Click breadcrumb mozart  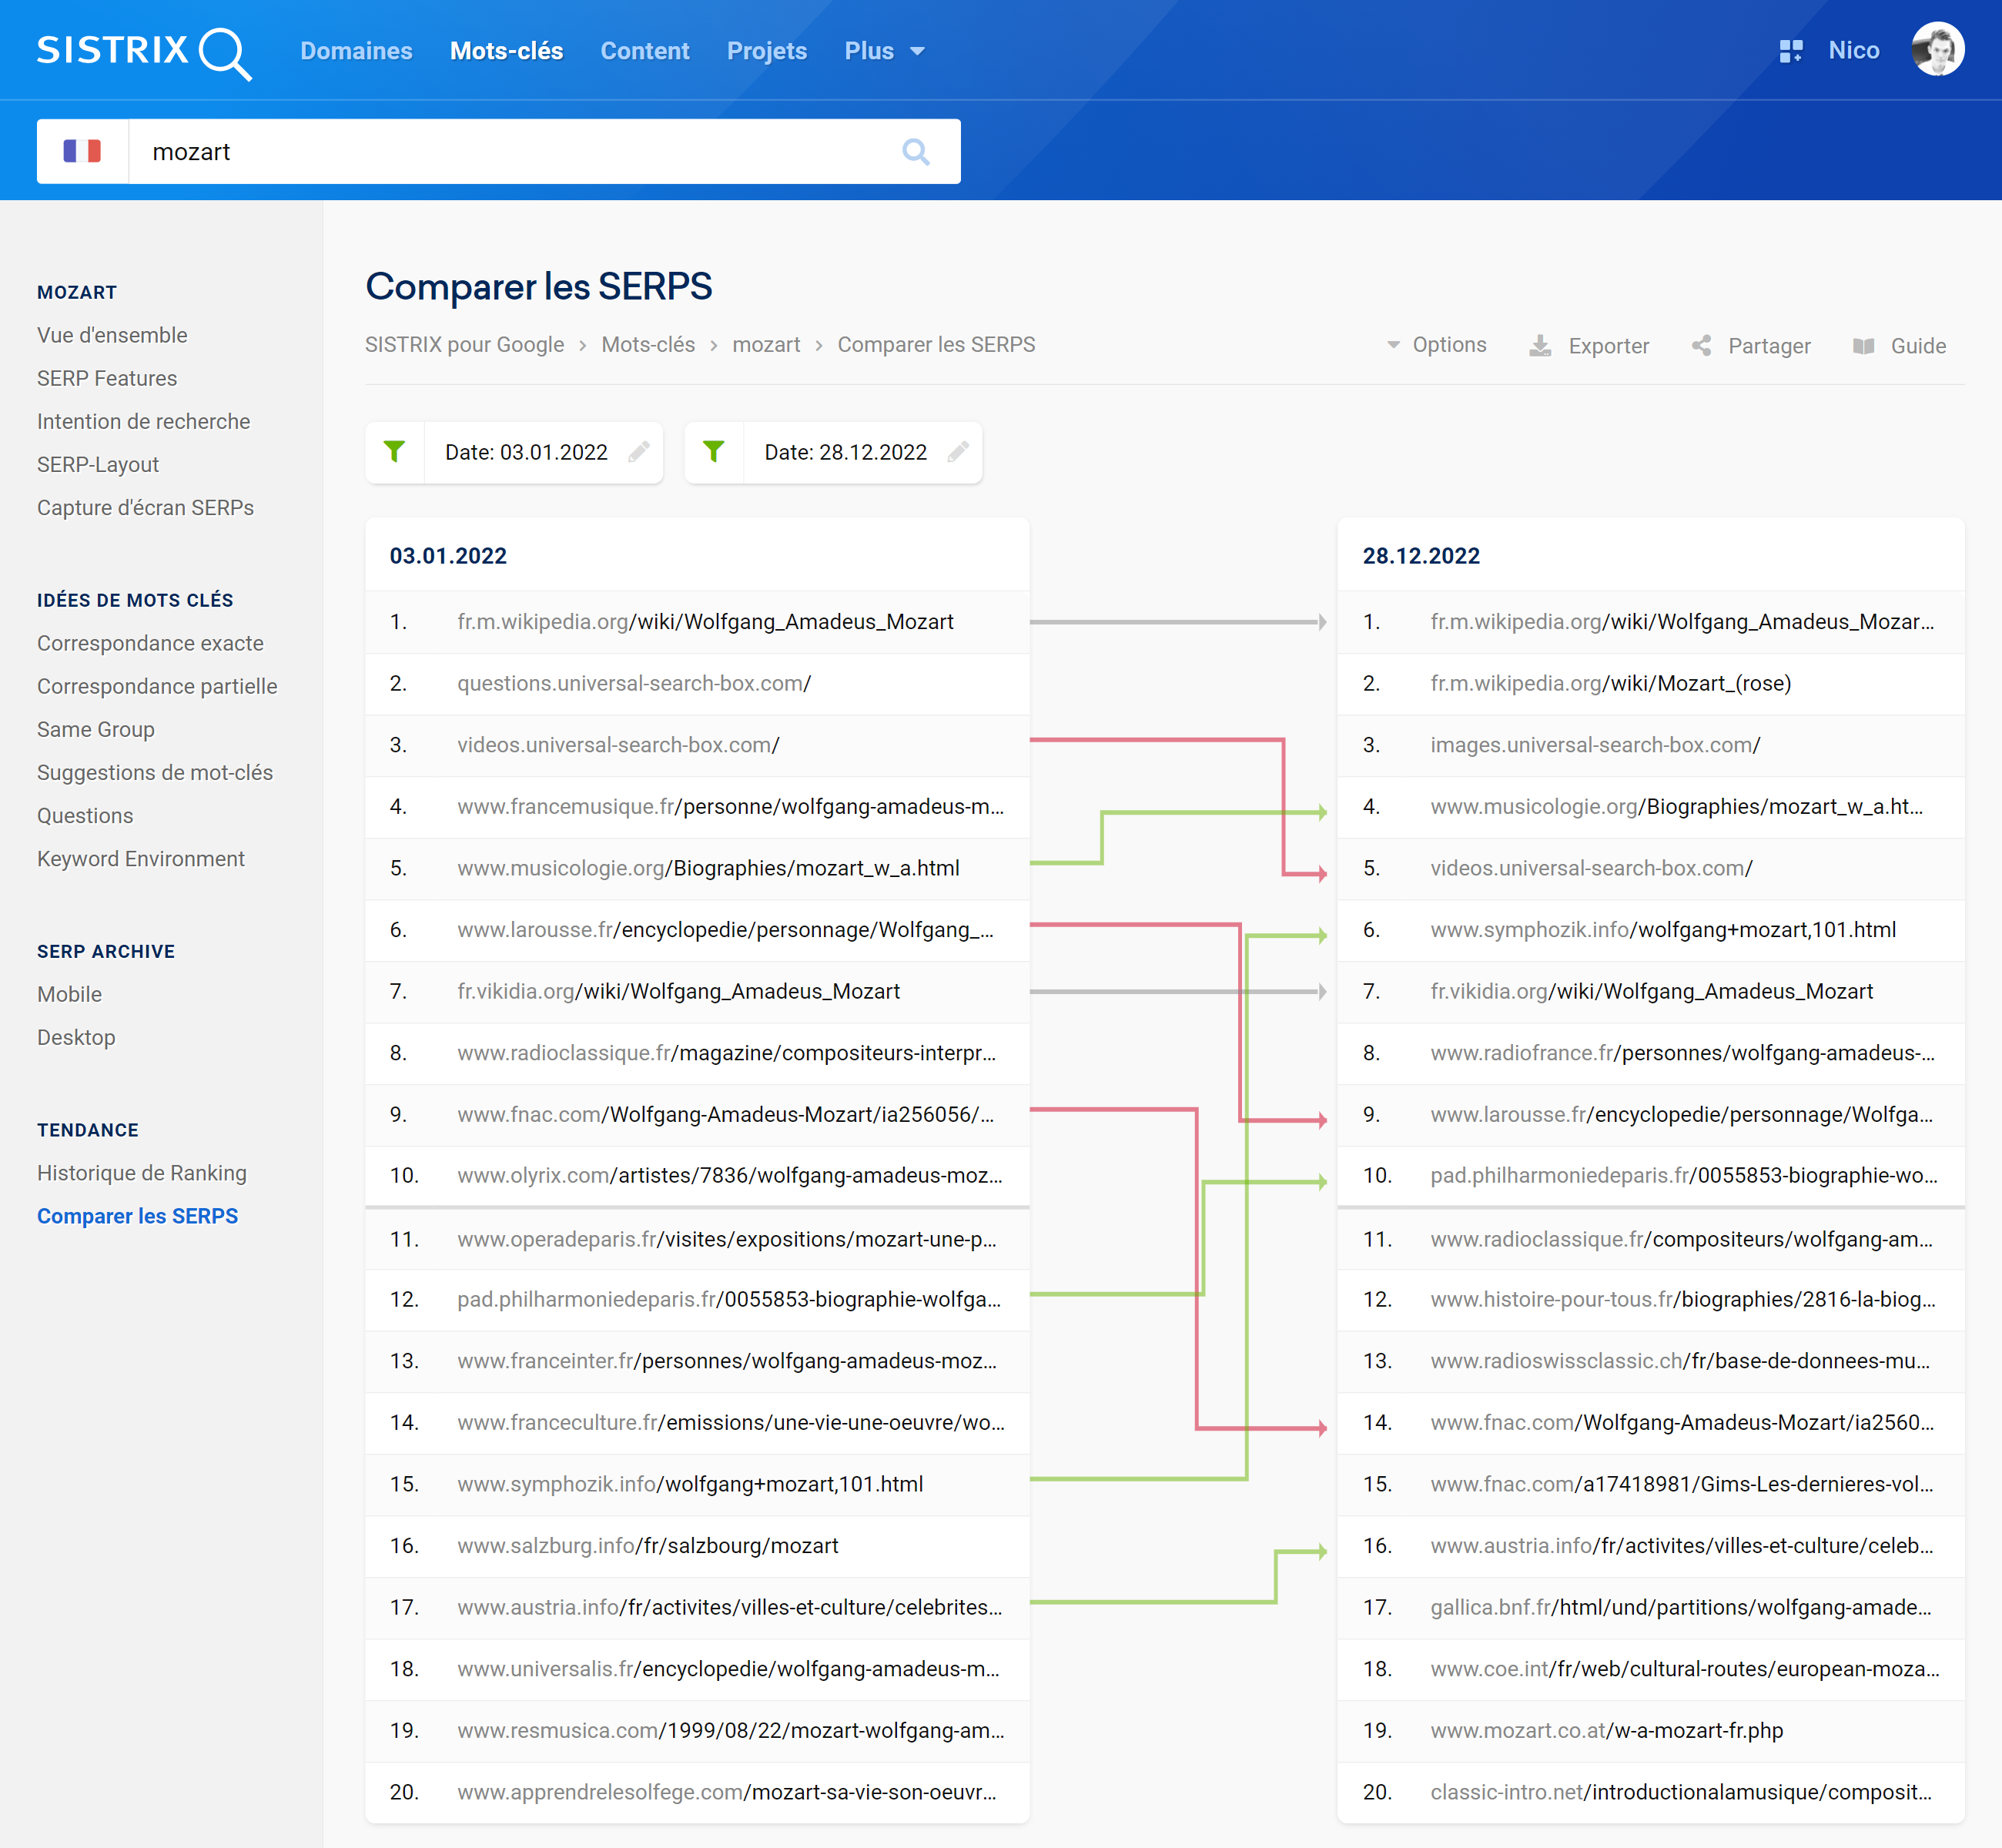click(766, 344)
